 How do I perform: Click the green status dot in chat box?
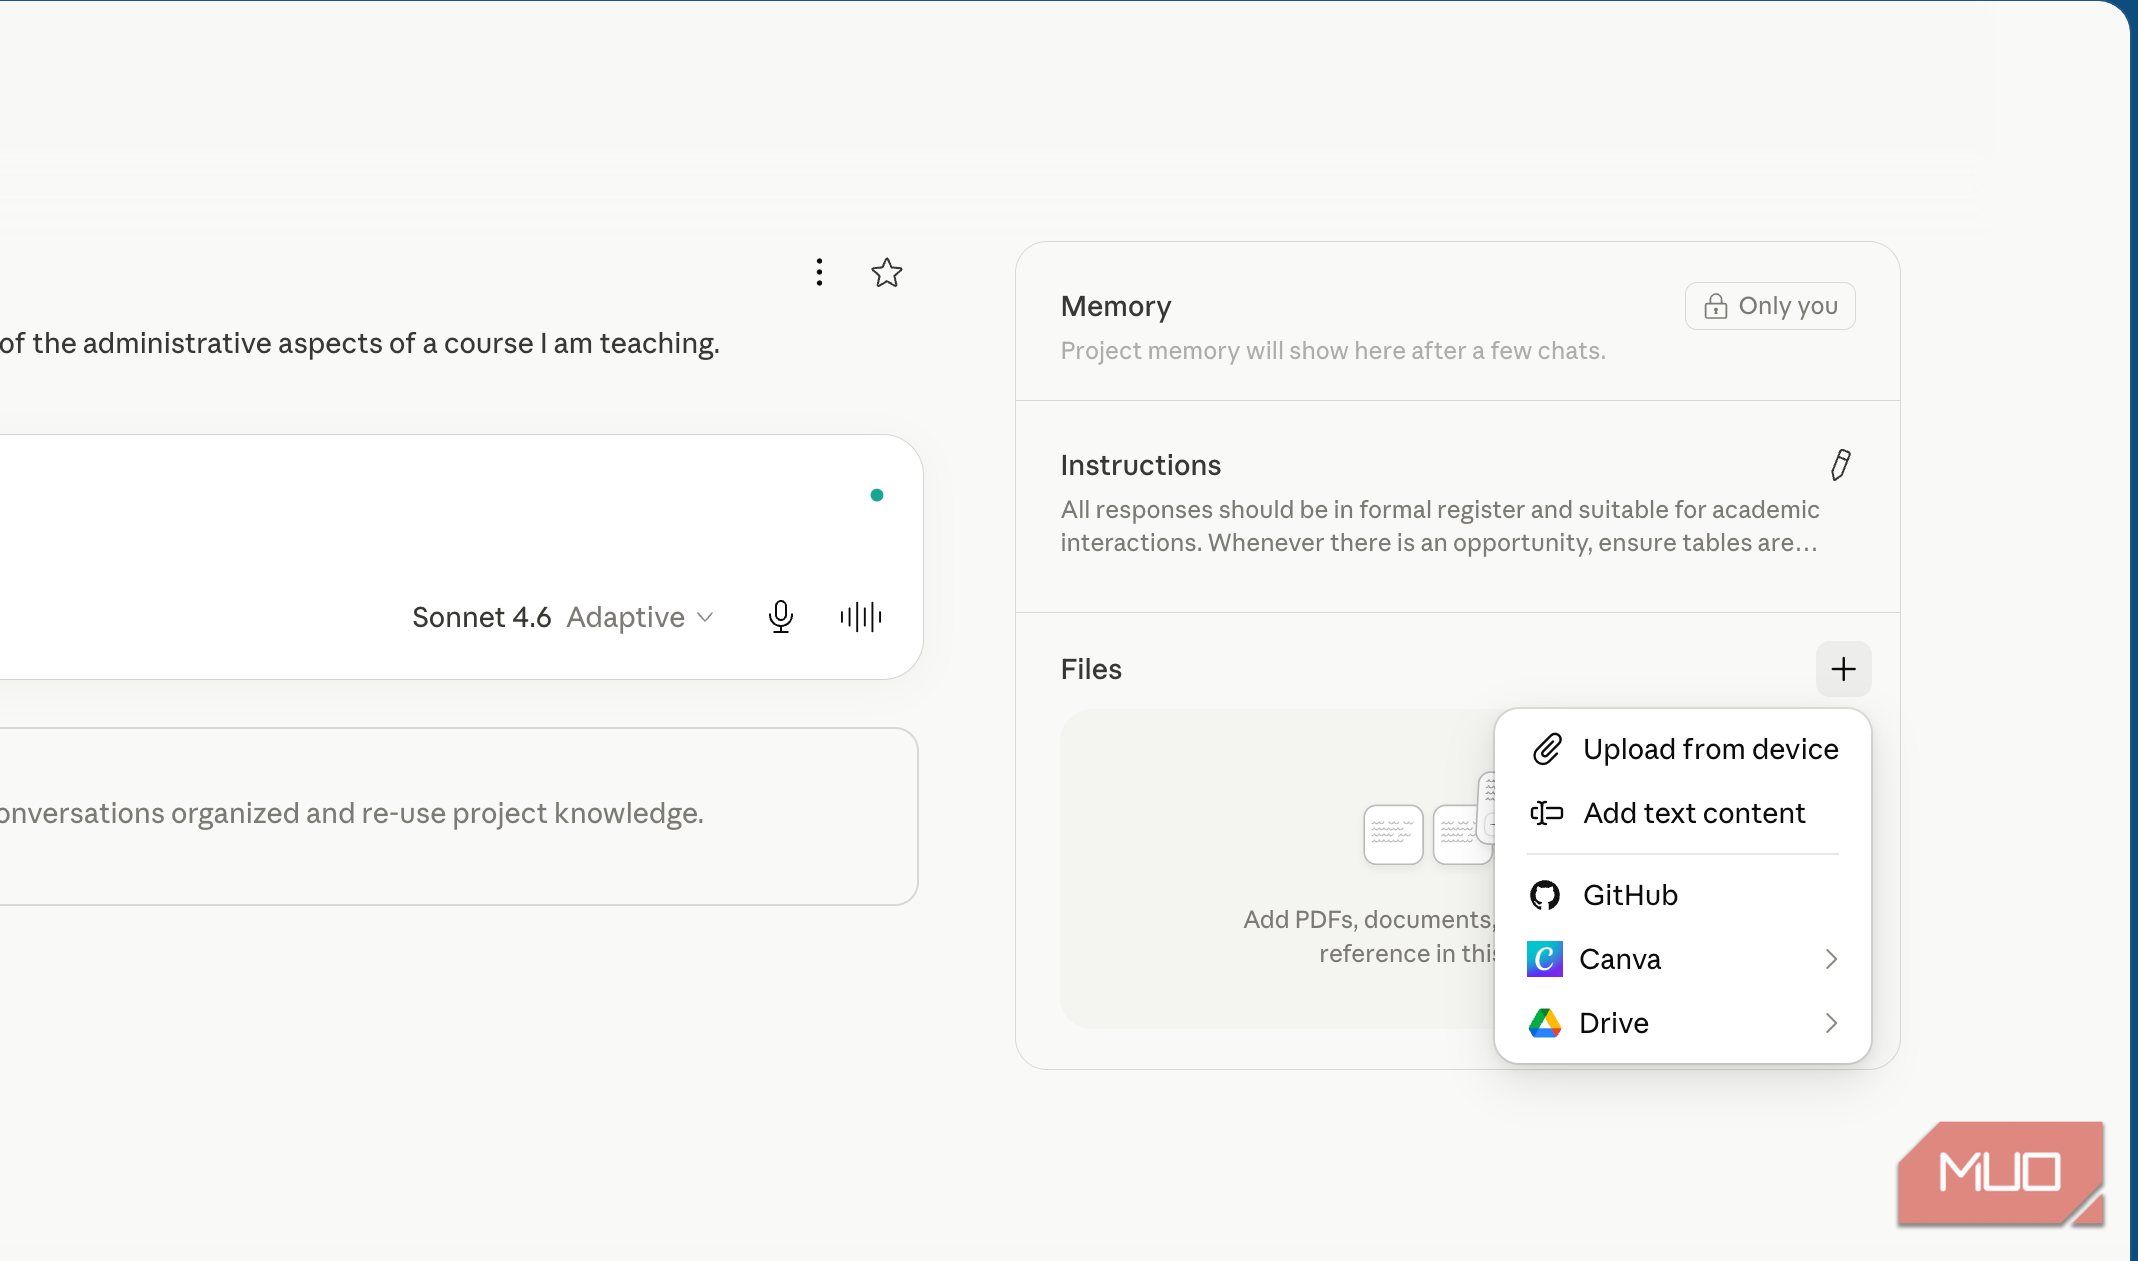[x=877, y=495]
